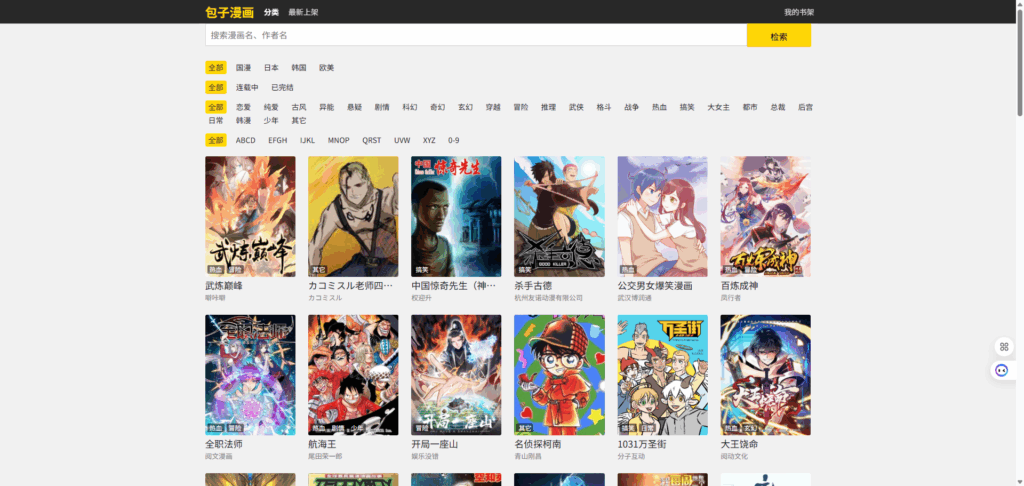Viewport: 1024px width, 486px height.
Task: Open the 公交男女爆笑漫画 cover image
Action: click(x=662, y=216)
